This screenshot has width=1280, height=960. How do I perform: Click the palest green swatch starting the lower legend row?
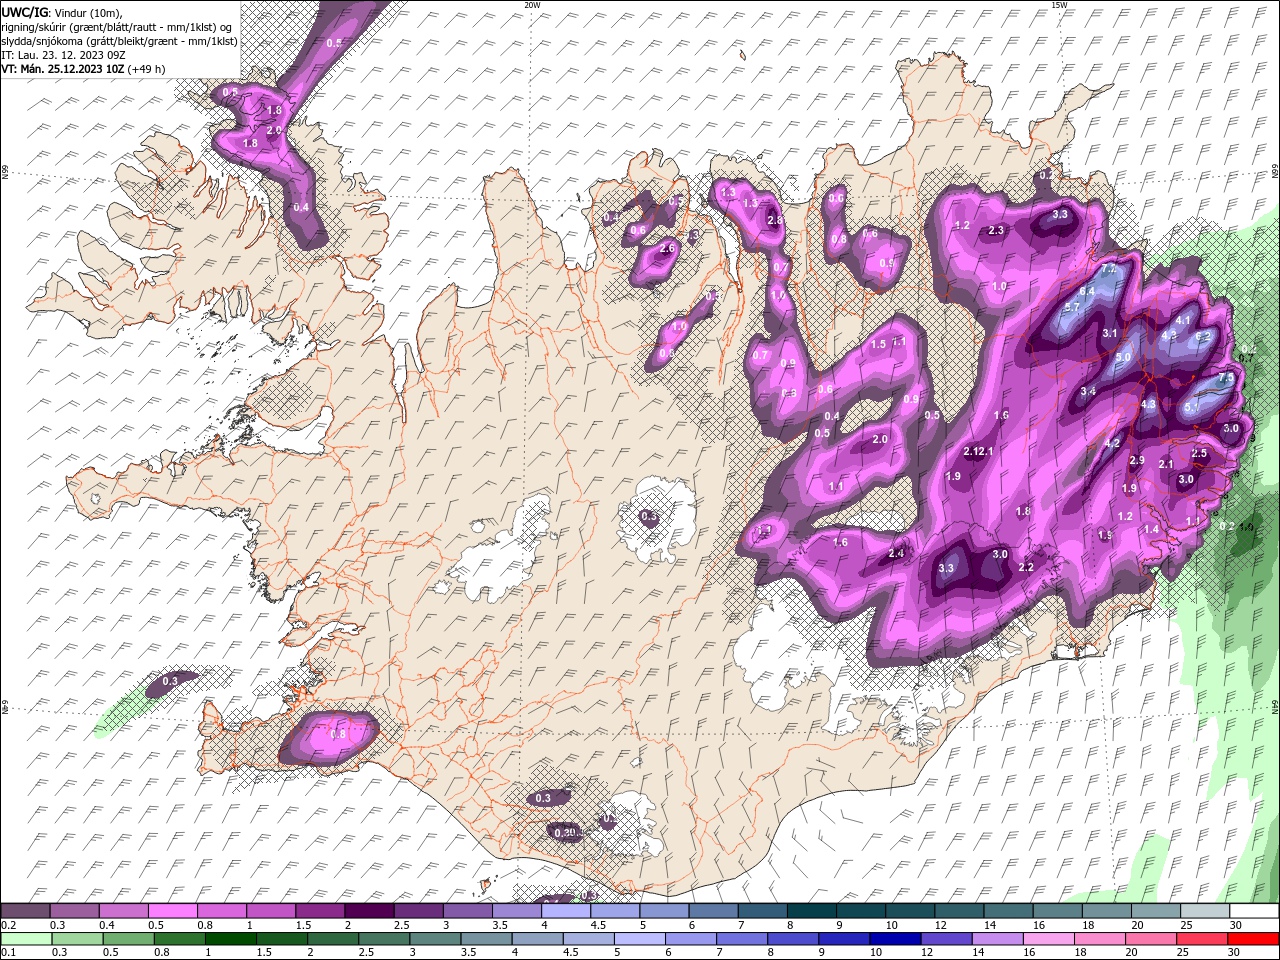[x=25, y=939]
